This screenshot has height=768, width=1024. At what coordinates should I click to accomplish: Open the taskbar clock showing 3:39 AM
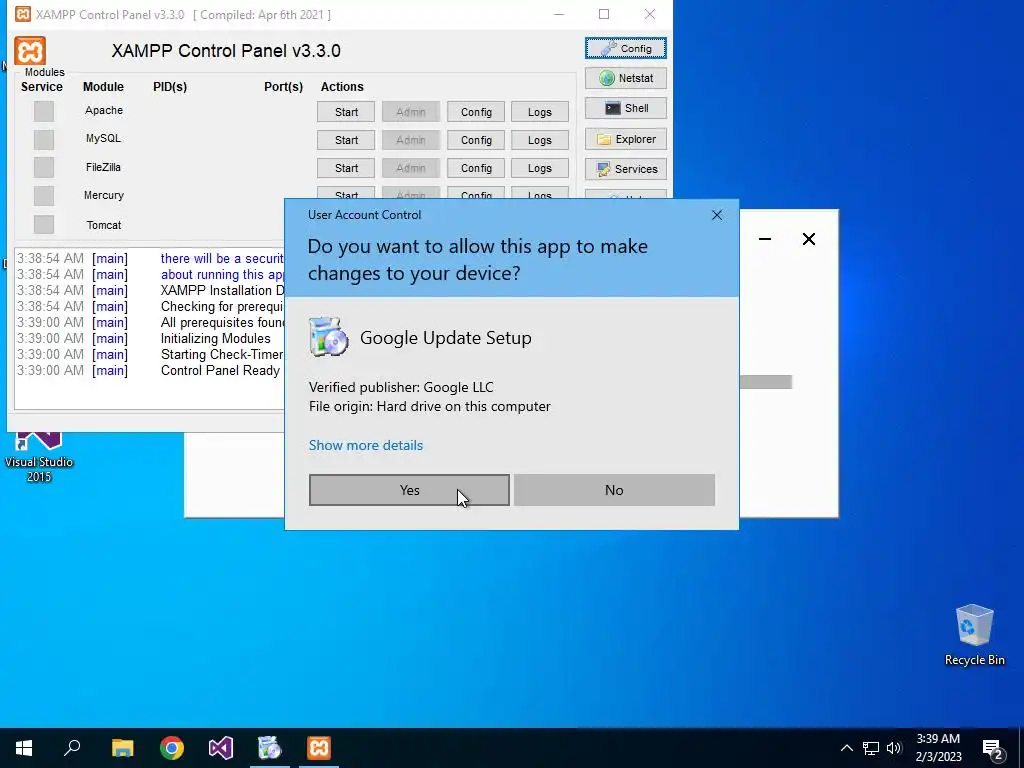pos(938,748)
